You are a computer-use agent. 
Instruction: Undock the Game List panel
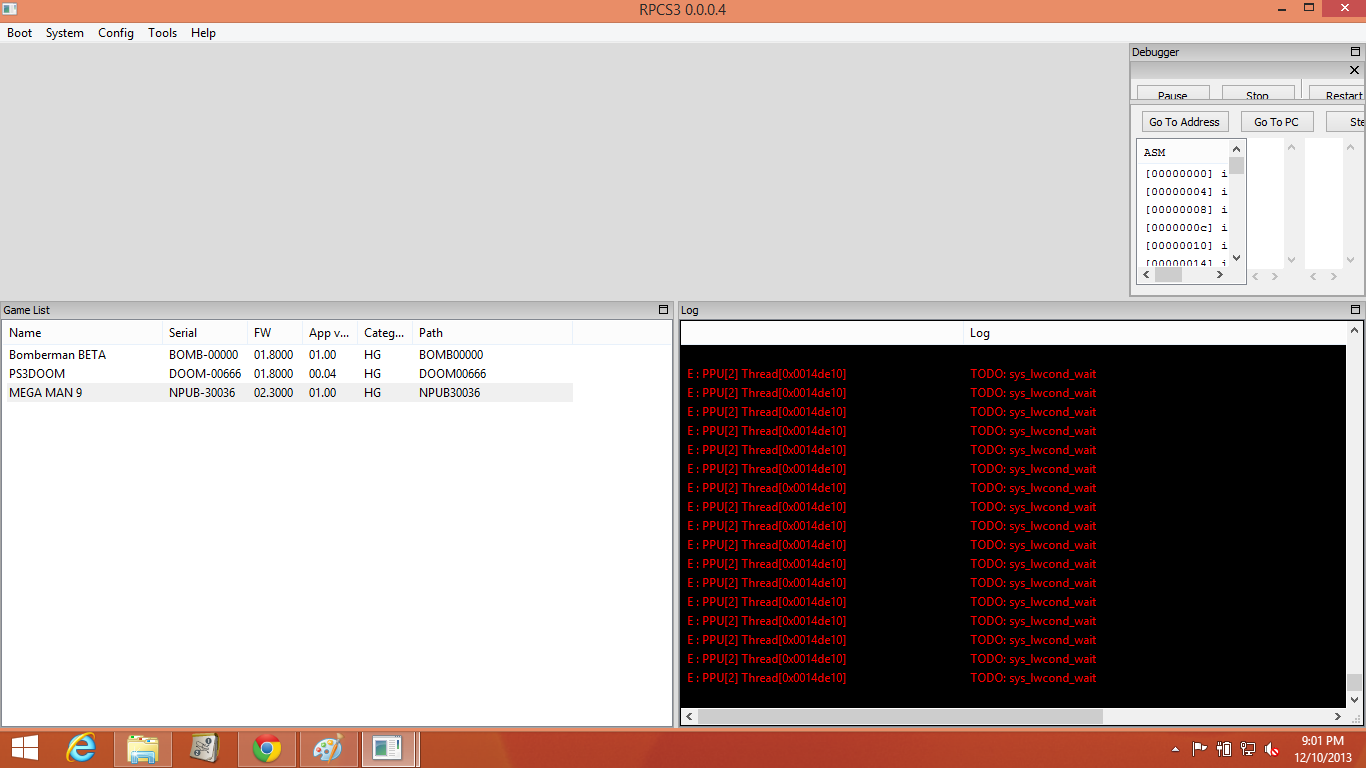pyautogui.click(x=663, y=310)
